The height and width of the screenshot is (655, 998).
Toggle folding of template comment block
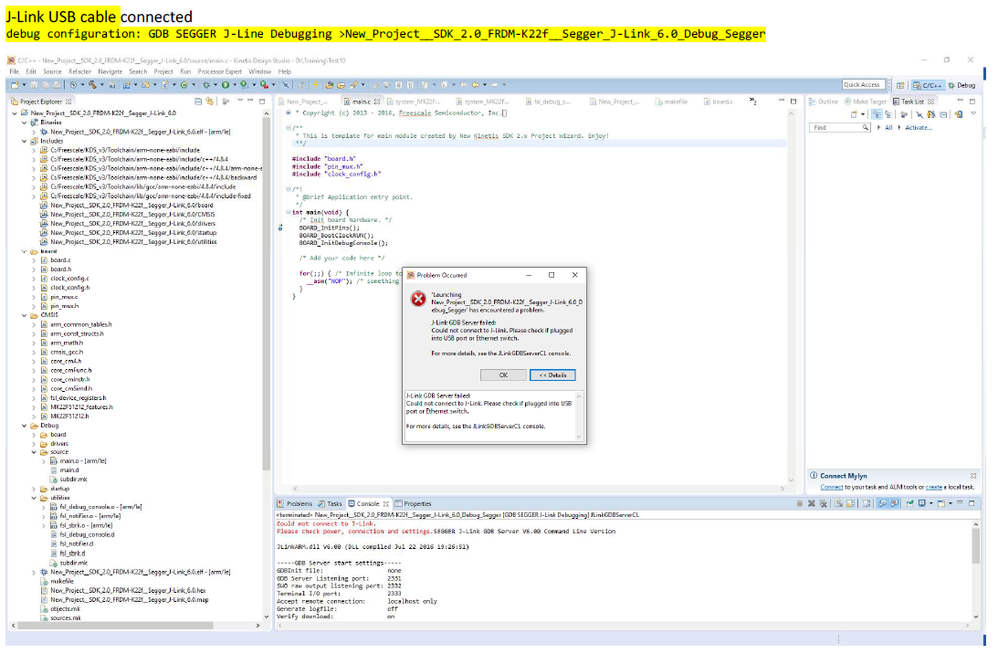click(x=288, y=128)
